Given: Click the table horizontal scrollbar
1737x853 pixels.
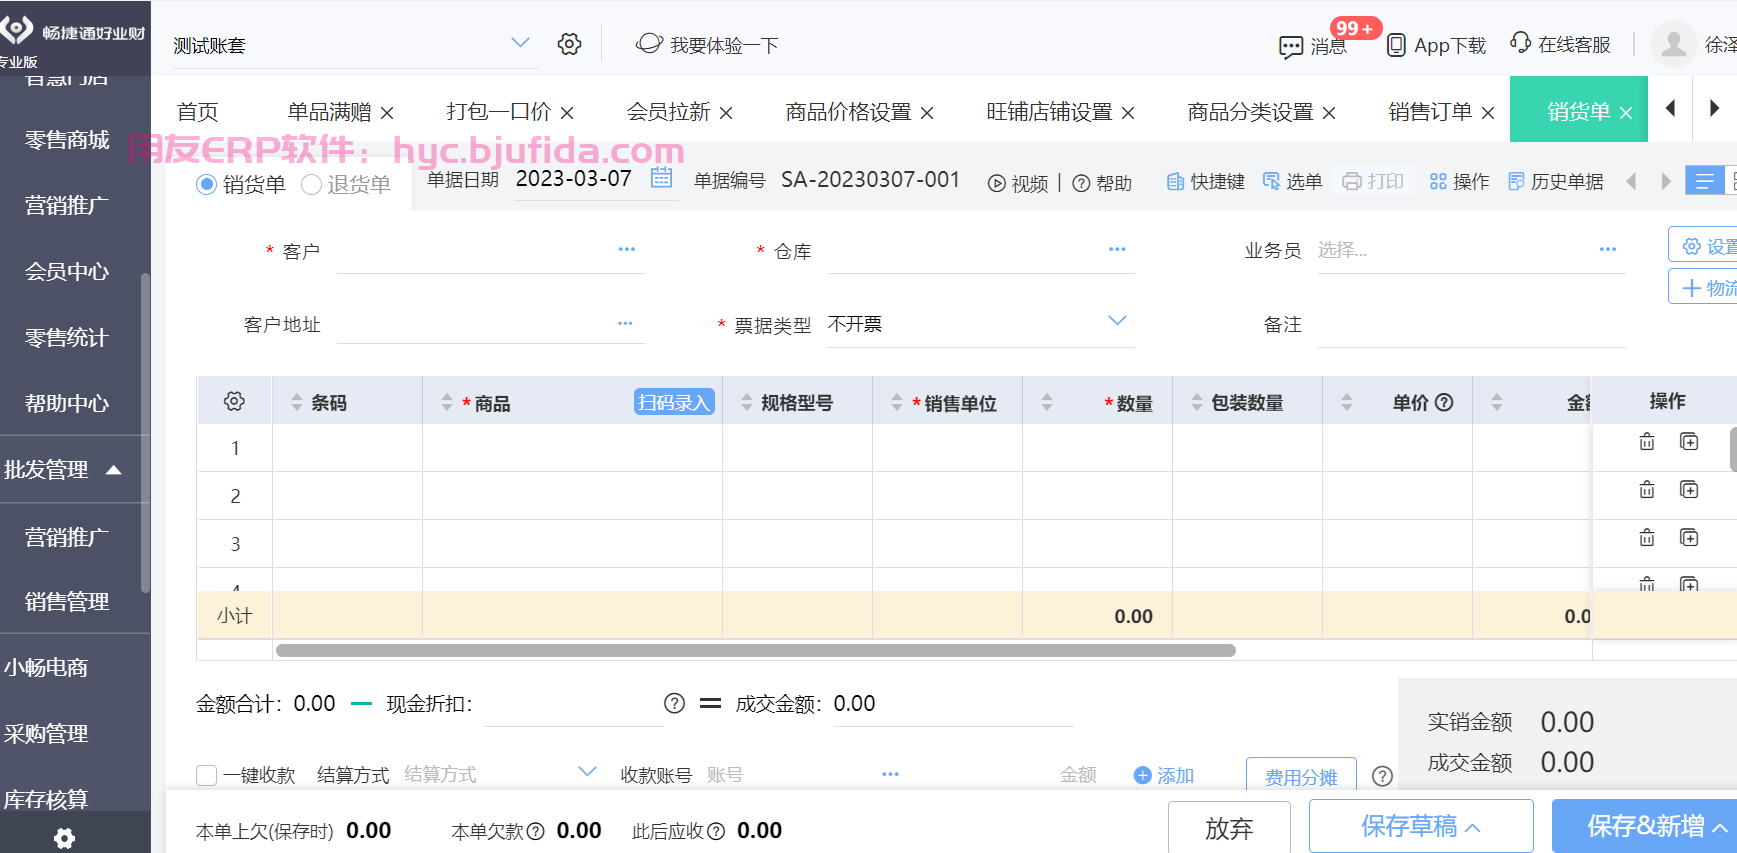Looking at the screenshot, I should point(756,650).
